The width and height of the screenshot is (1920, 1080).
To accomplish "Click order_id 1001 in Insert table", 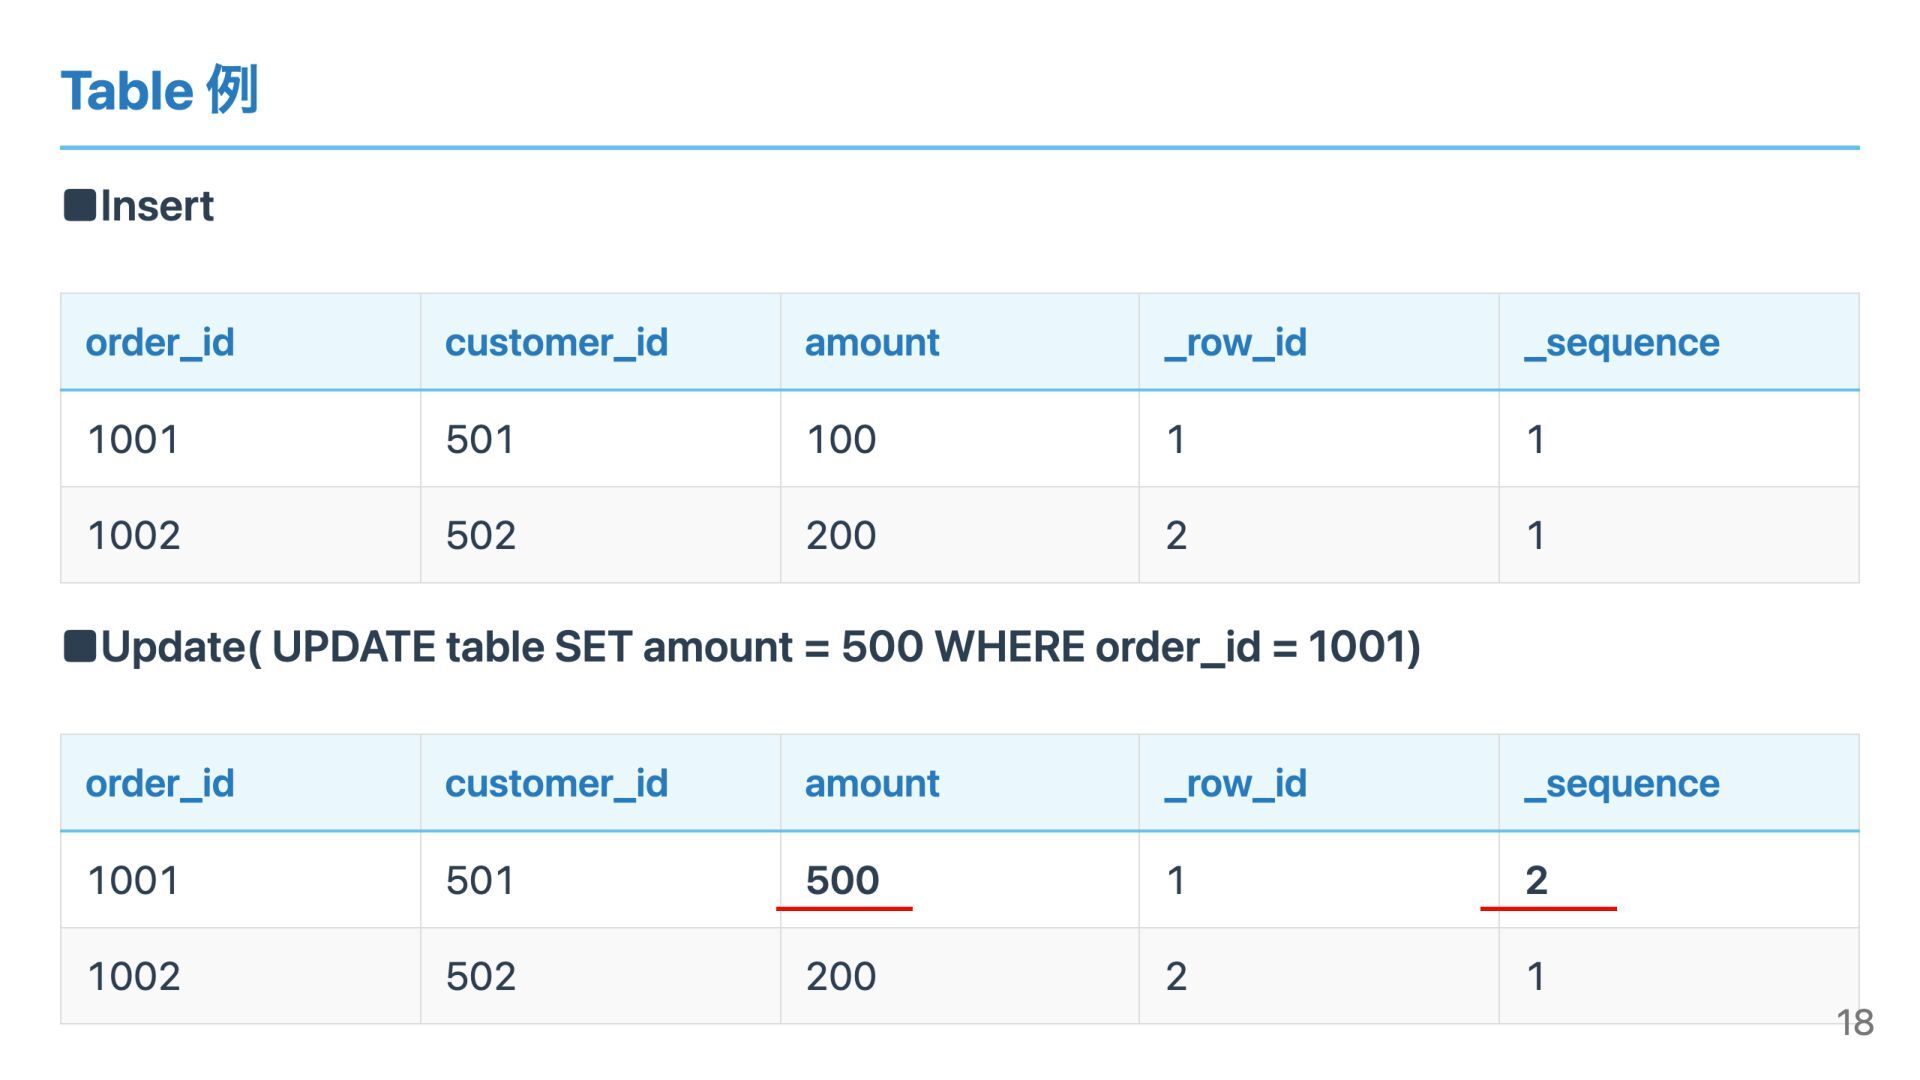I will point(133,439).
